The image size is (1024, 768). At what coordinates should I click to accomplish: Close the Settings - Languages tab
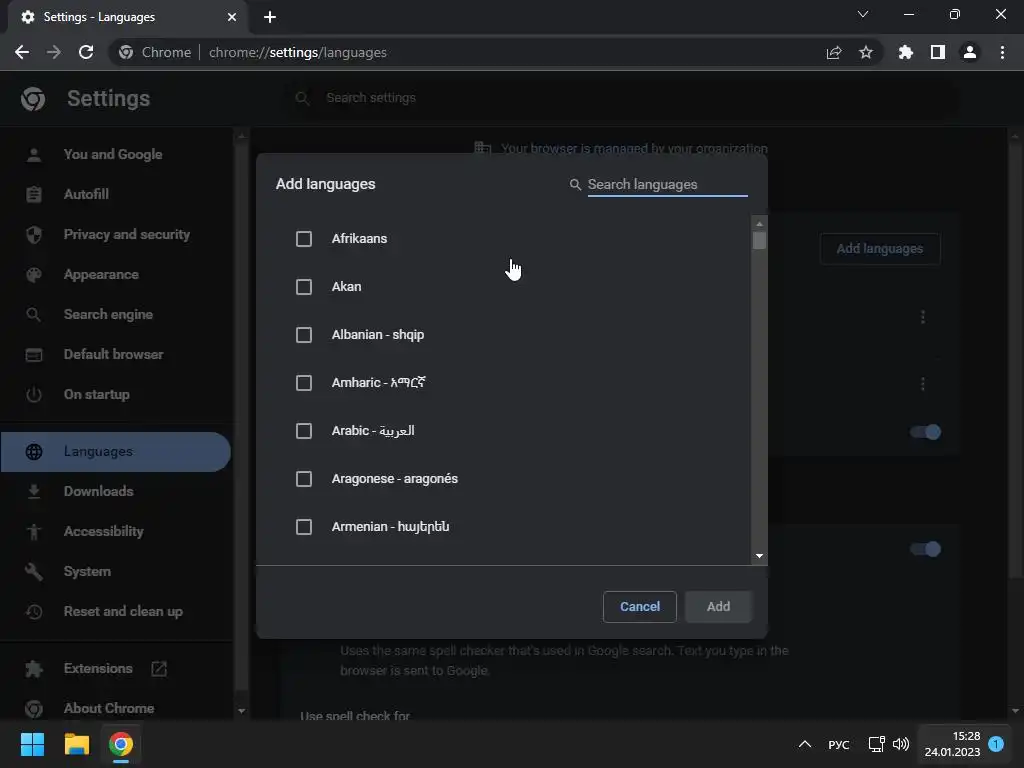tap(232, 17)
